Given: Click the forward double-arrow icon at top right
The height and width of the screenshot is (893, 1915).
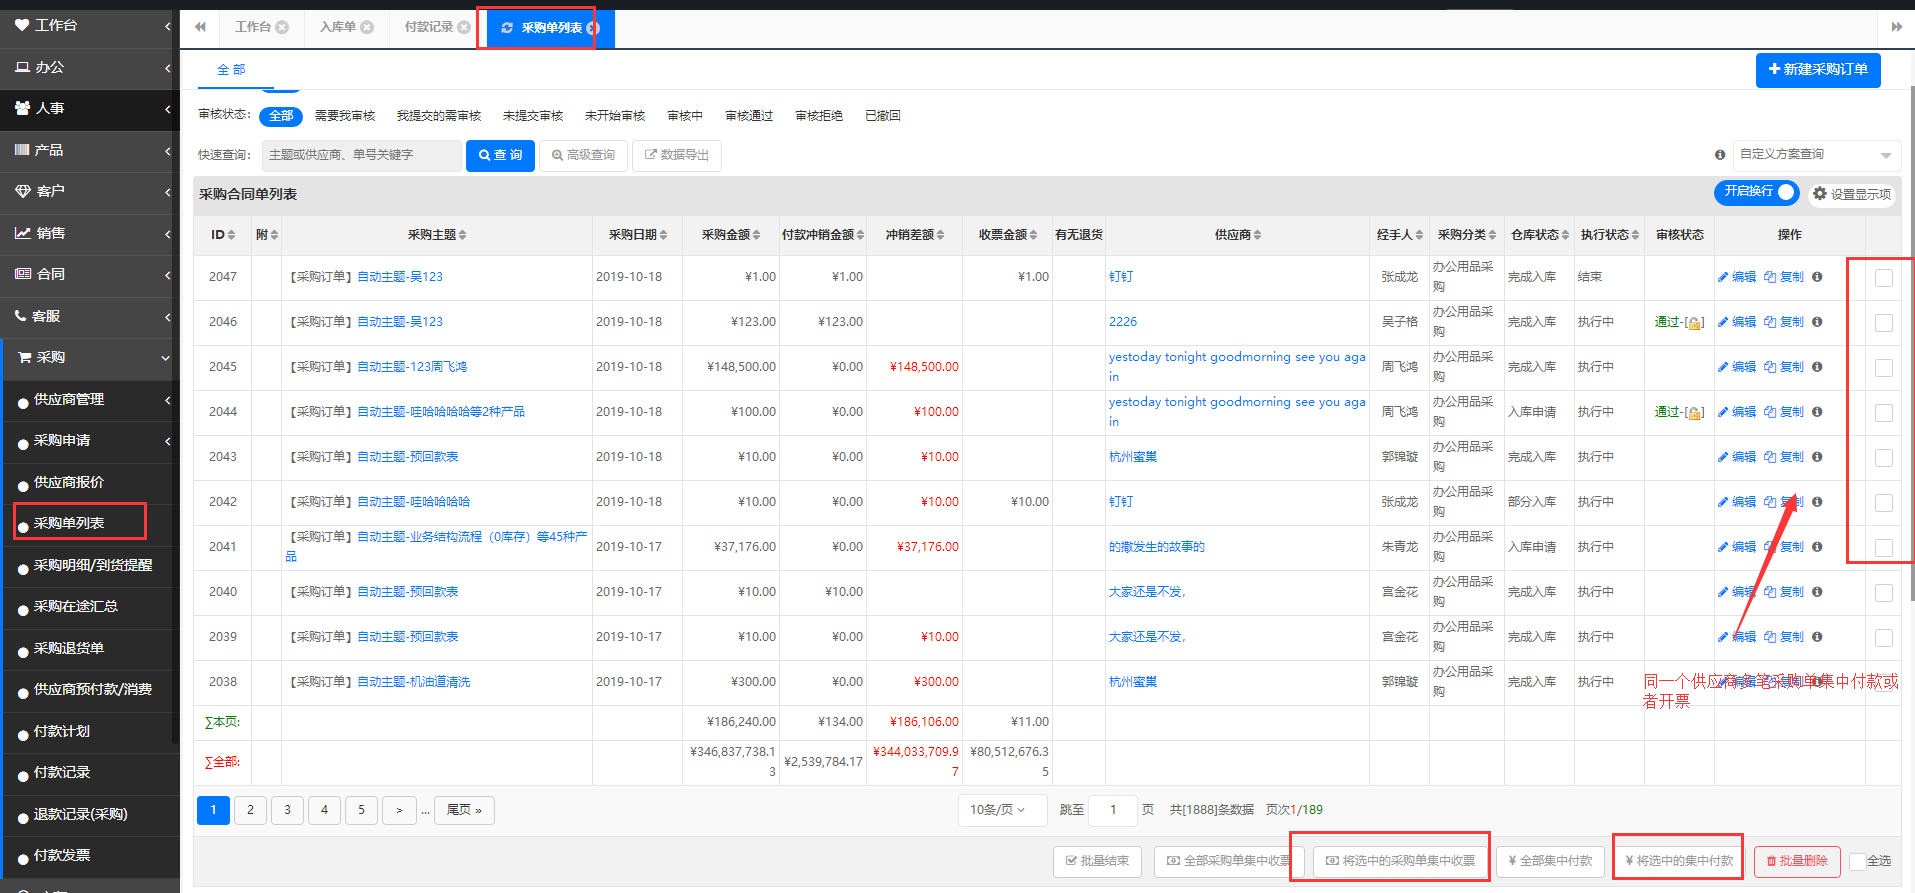Looking at the screenshot, I should 1896,27.
